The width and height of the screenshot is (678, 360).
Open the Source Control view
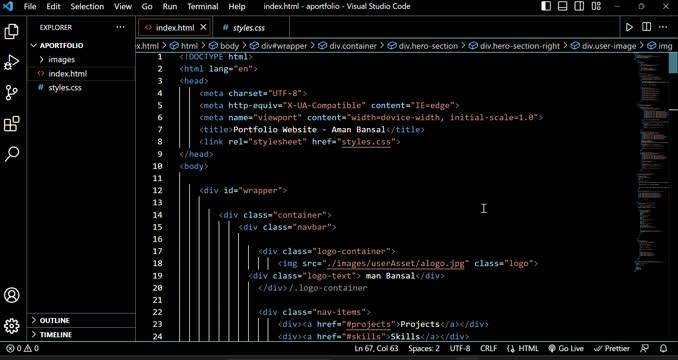click(x=12, y=92)
